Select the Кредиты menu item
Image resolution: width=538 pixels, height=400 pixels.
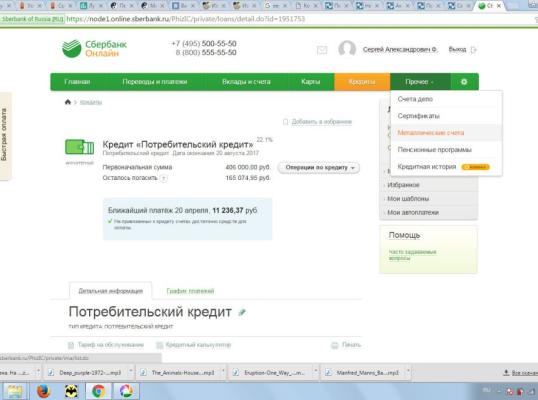pos(362,82)
